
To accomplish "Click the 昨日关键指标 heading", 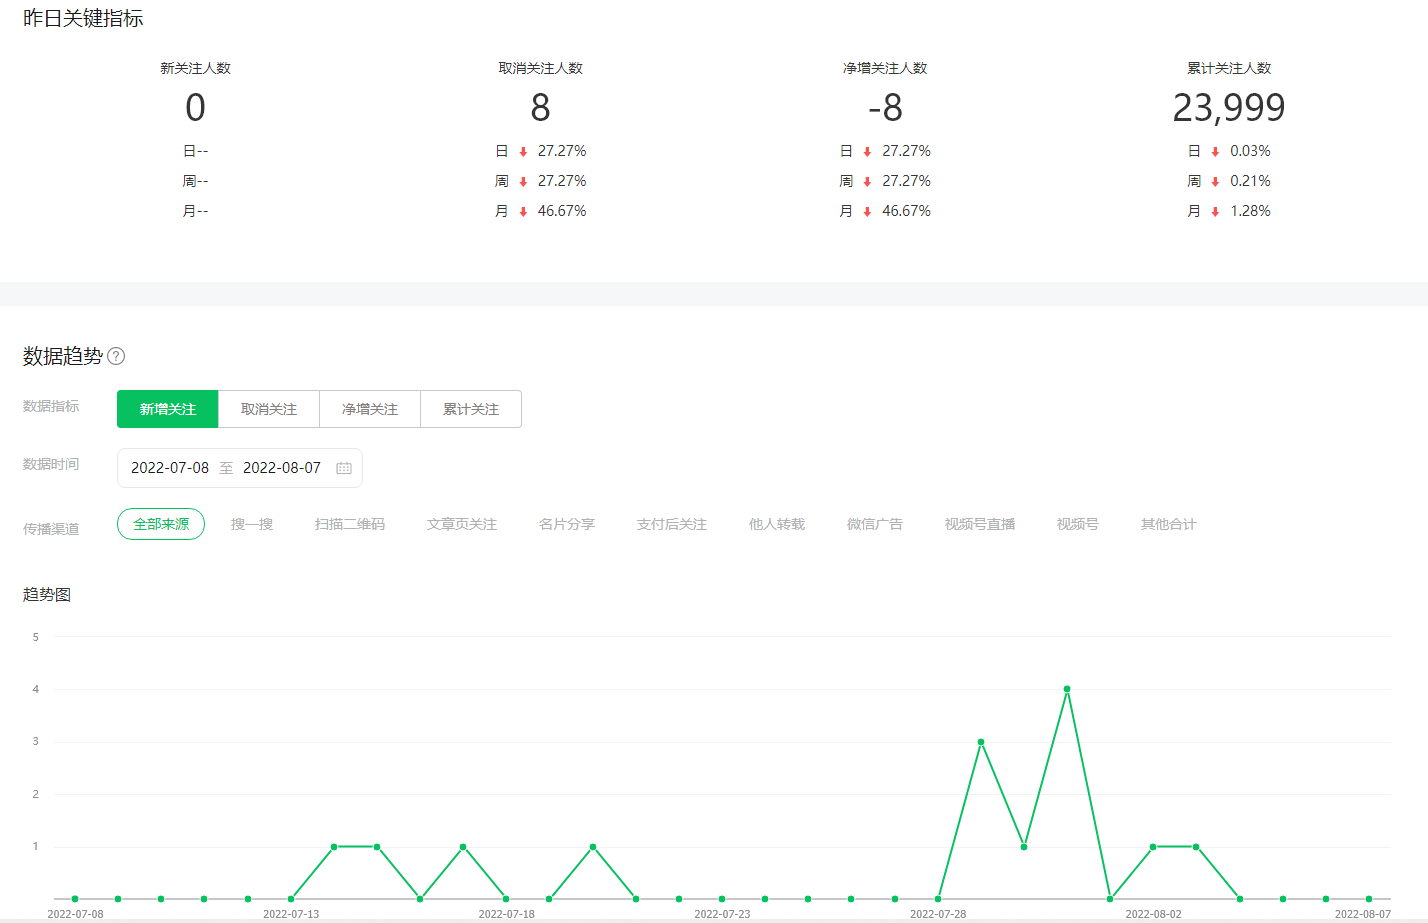I will (83, 18).
